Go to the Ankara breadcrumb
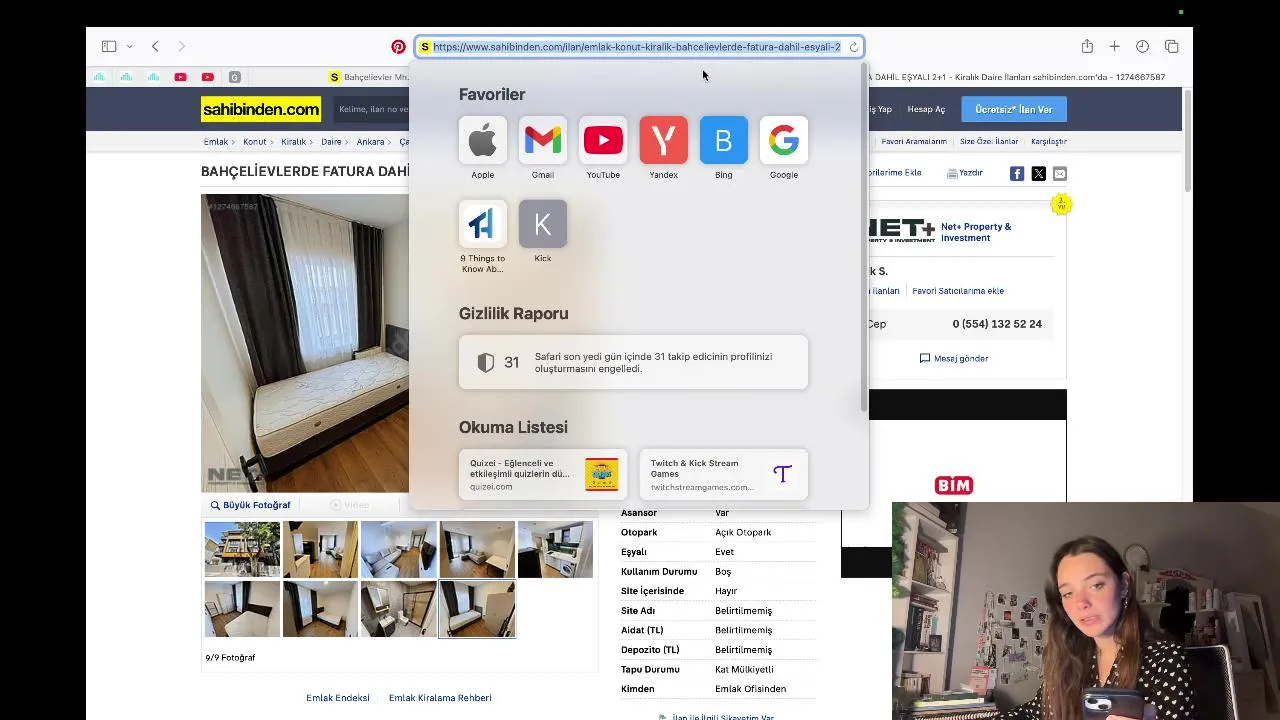 (x=370, y=142)
